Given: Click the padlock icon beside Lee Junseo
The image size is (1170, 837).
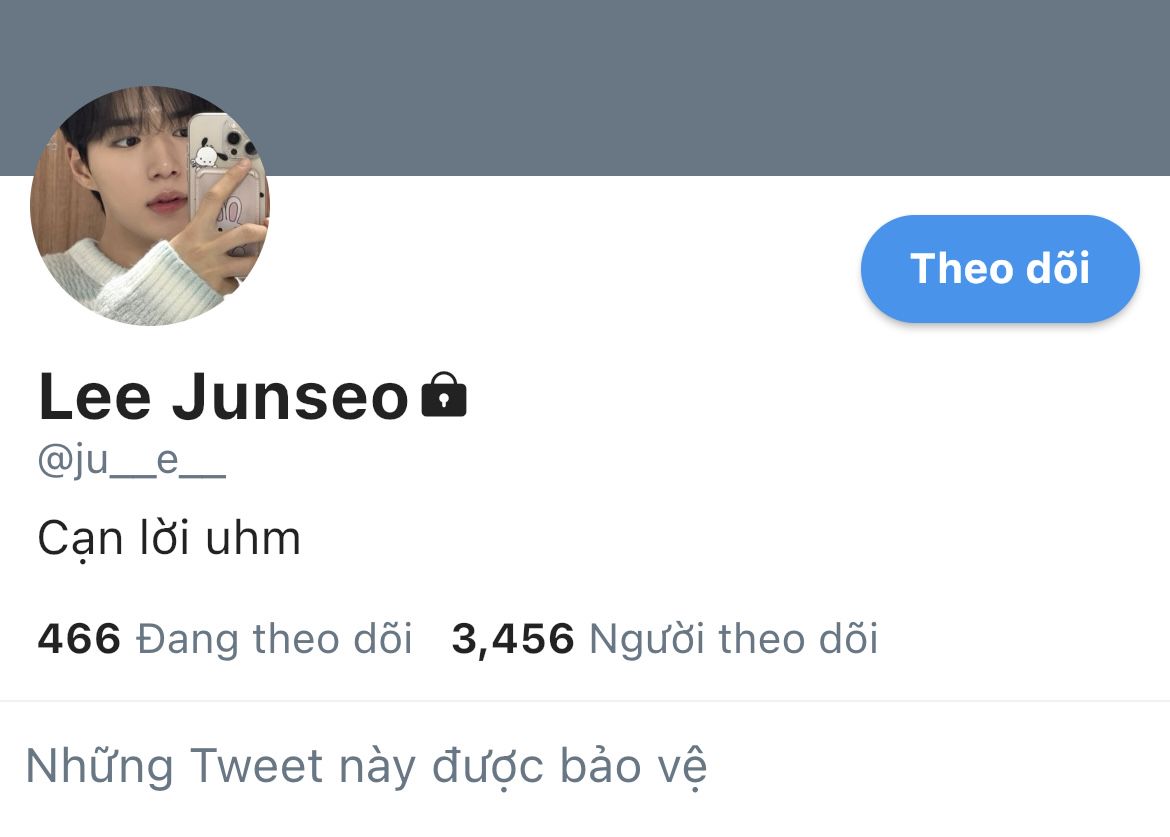Looking at the screenshot, I should (444, 395).
